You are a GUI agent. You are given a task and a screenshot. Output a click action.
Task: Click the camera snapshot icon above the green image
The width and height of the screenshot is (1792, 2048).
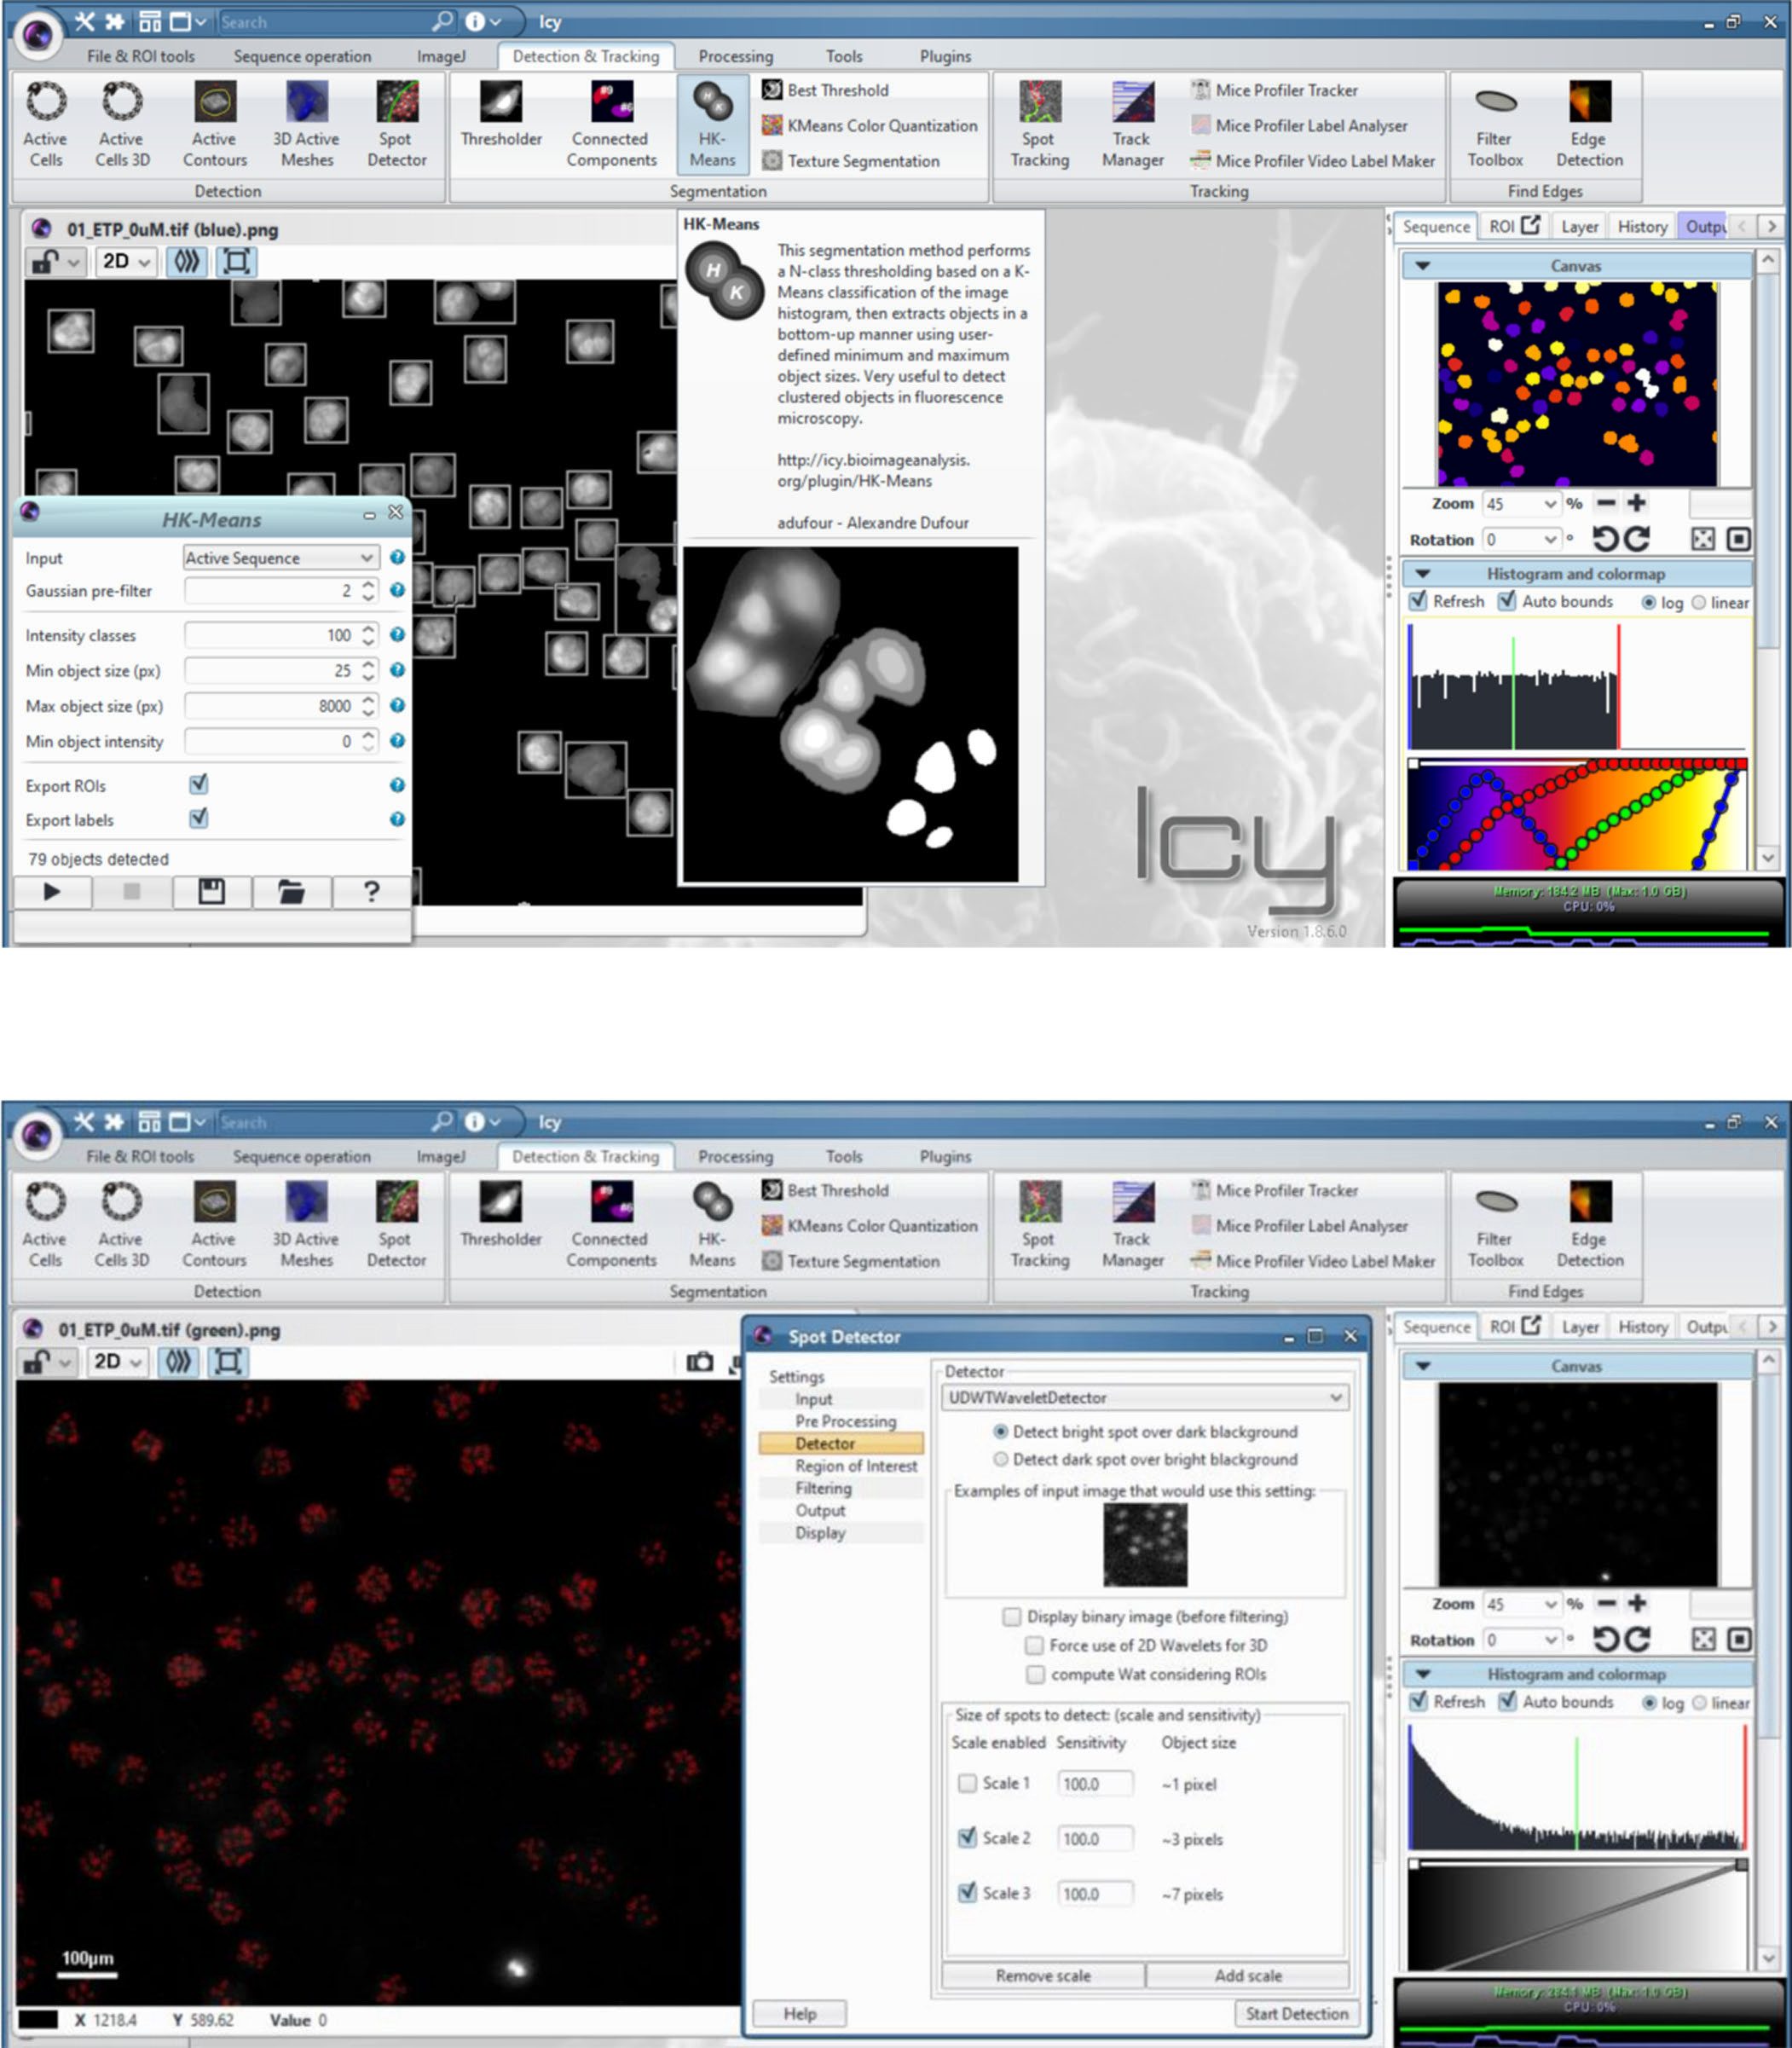[x=700, y=1361]
